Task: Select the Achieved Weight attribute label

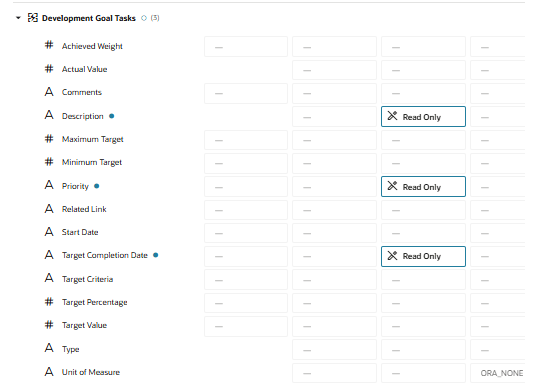Action: pos(92,46)
